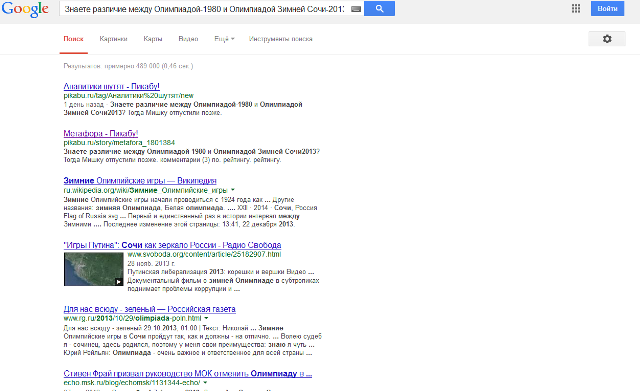Click the Google logo
The image size is (640, 391).
(25, 9)
